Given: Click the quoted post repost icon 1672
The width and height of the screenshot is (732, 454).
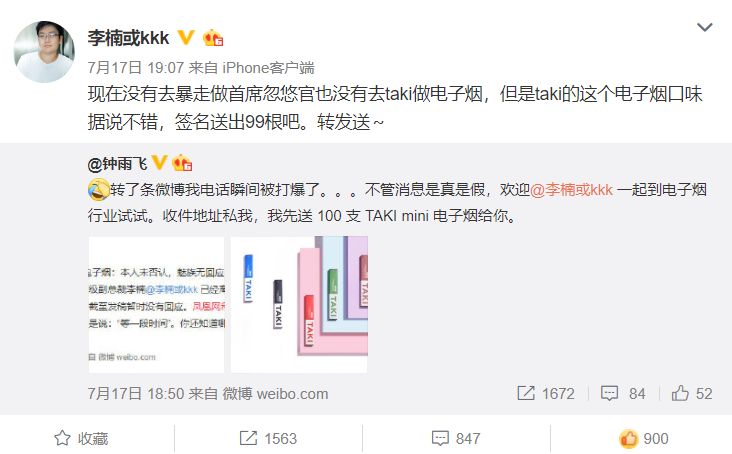Looking at the screenshot, I should (x=545, y=394).
